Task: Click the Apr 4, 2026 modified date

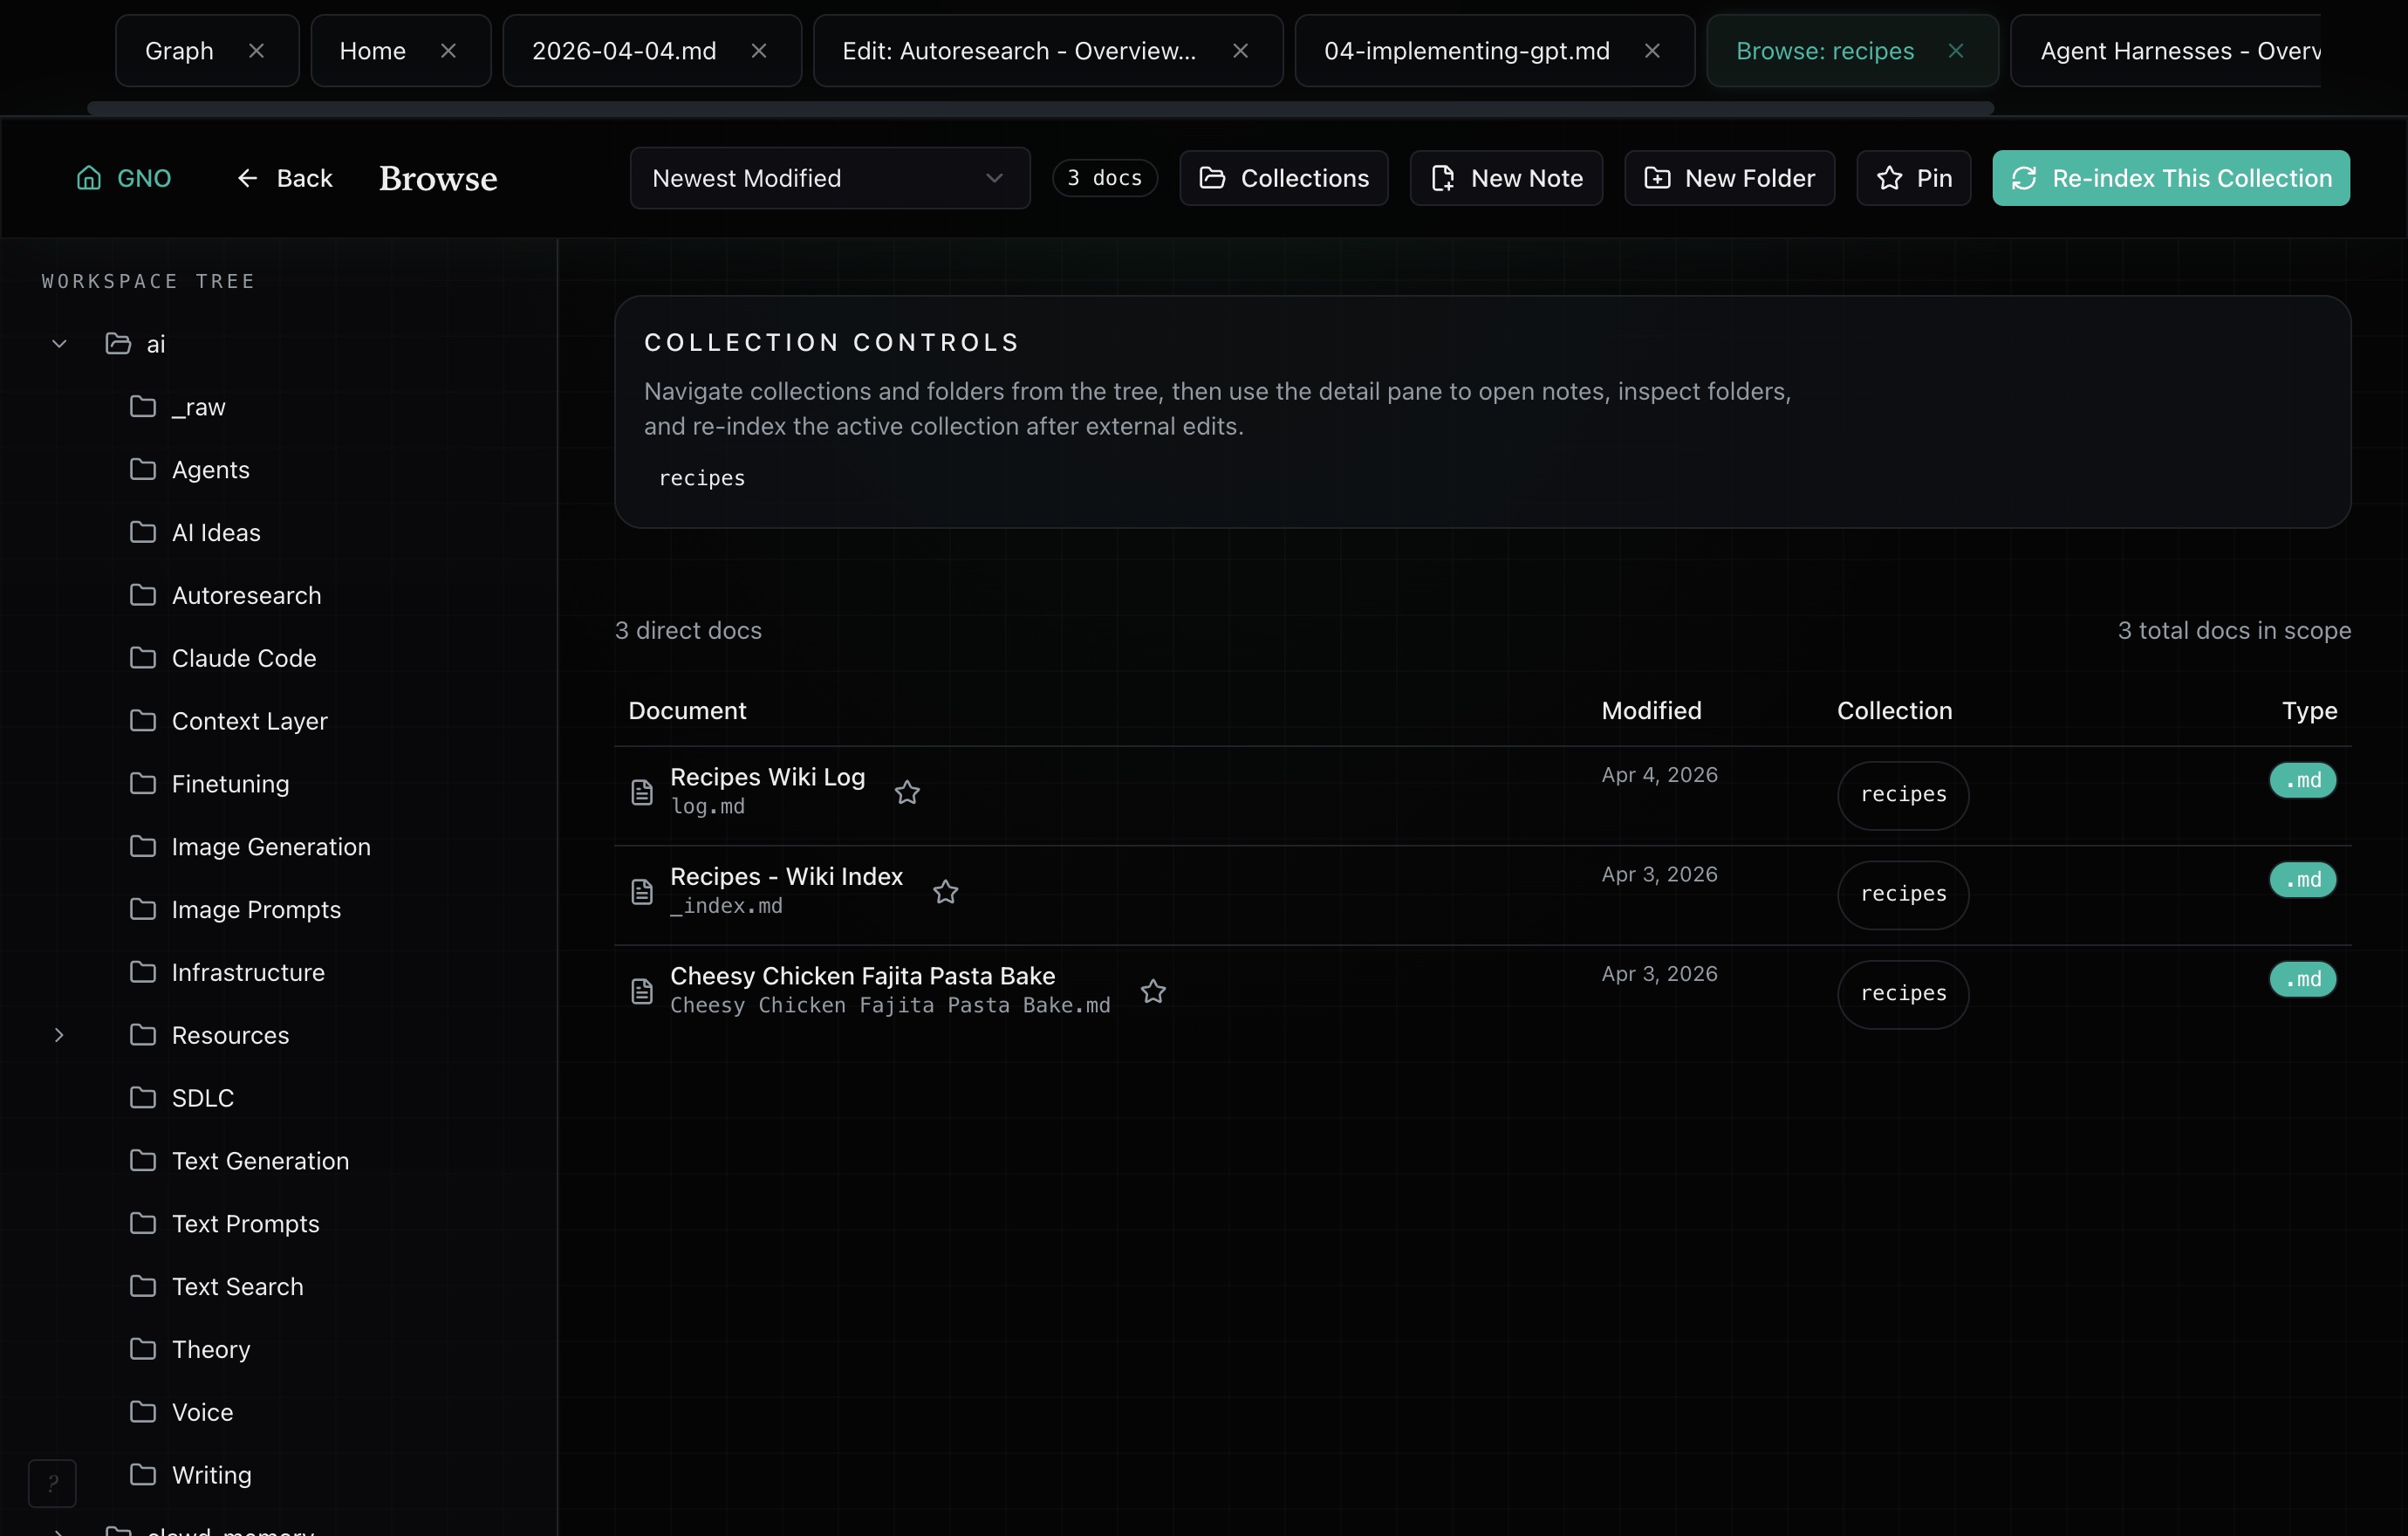Action: pos(1659,775)
